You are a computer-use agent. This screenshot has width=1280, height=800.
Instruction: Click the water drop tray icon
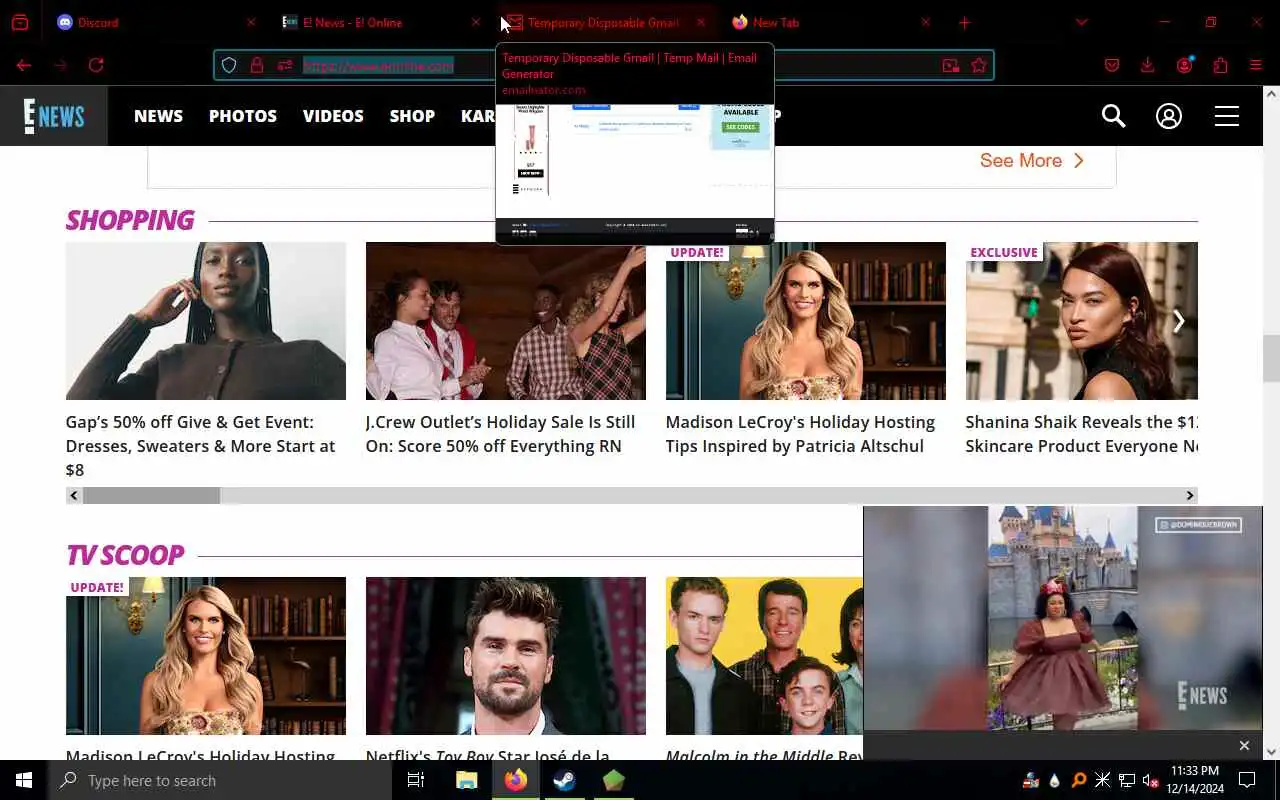click(x=1054, y=780)
